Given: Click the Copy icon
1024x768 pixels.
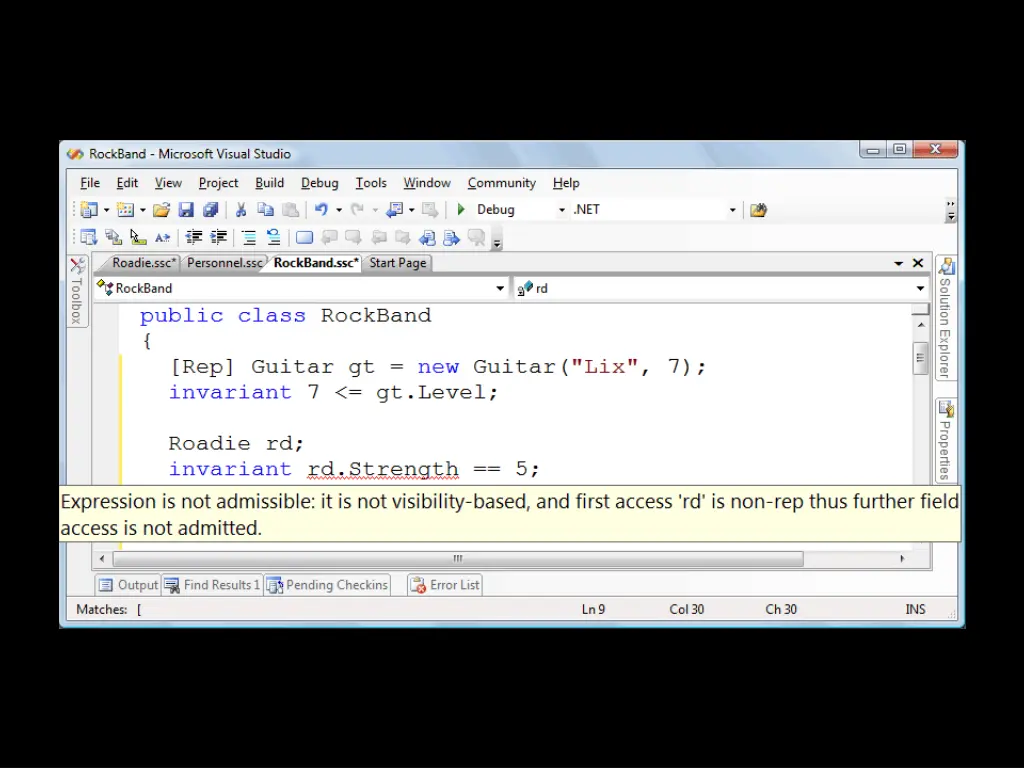Looking at the screenshot, I should [x=265, y=210].
